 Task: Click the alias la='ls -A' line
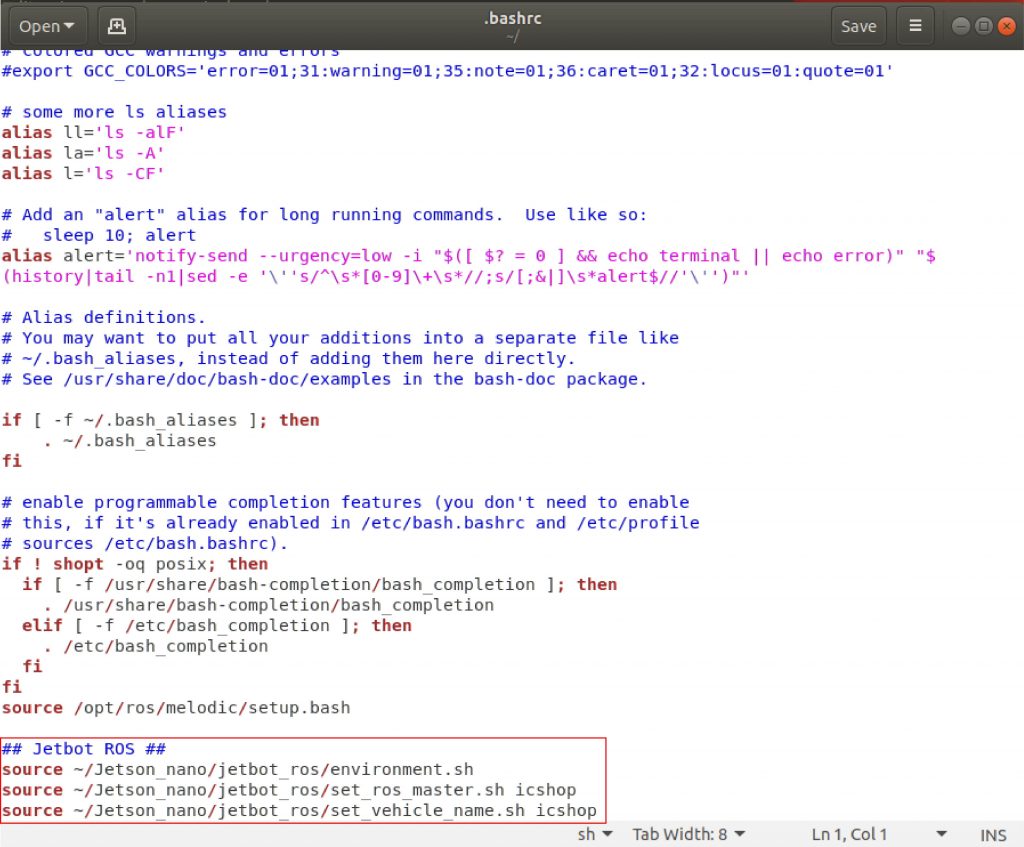point(83,153)
